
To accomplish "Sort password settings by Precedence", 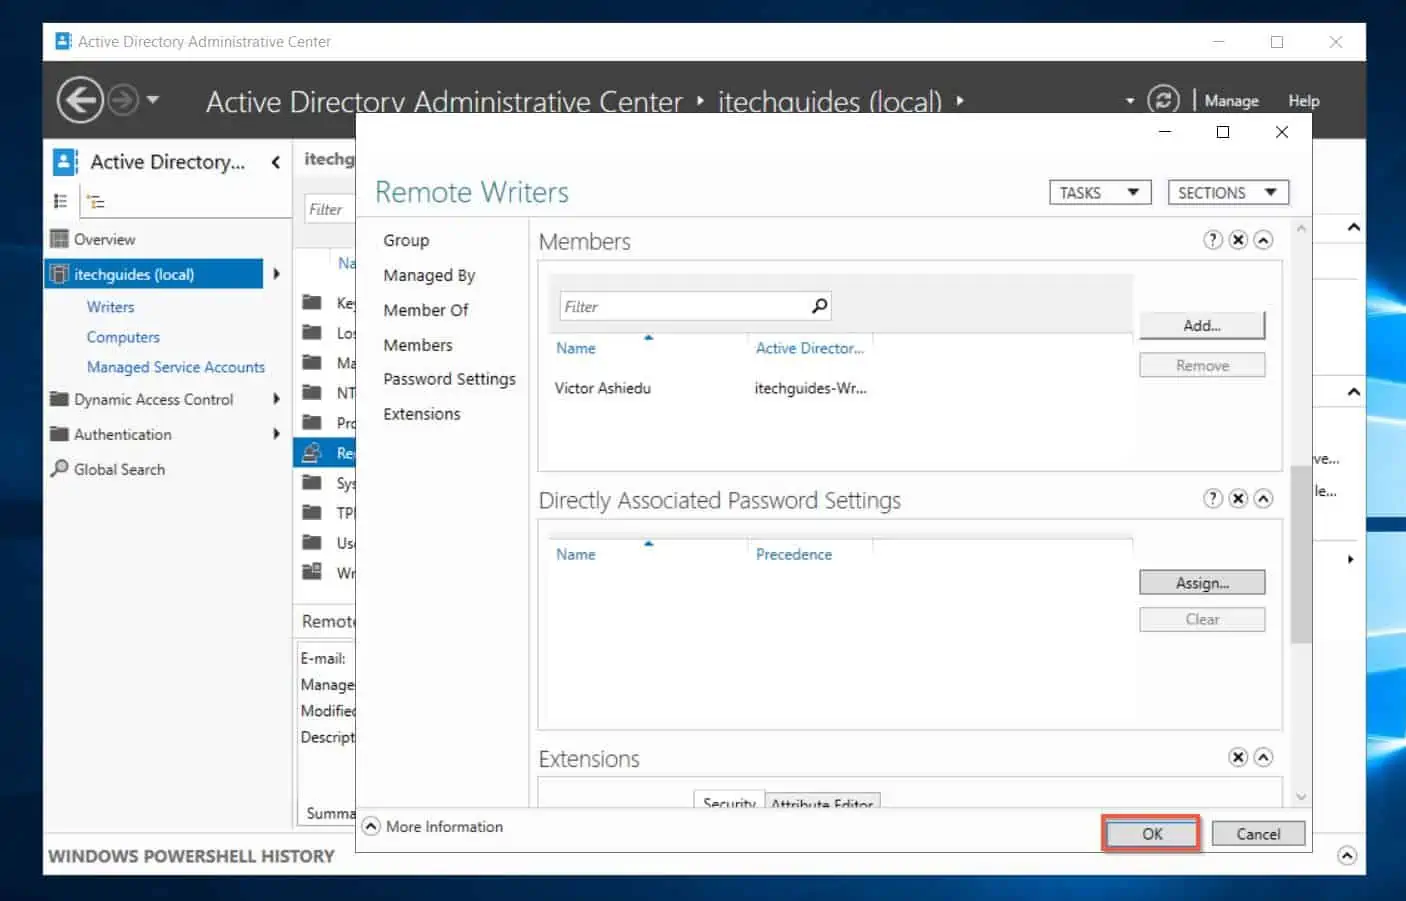I will pyautogui.click(x=794, y=554).
